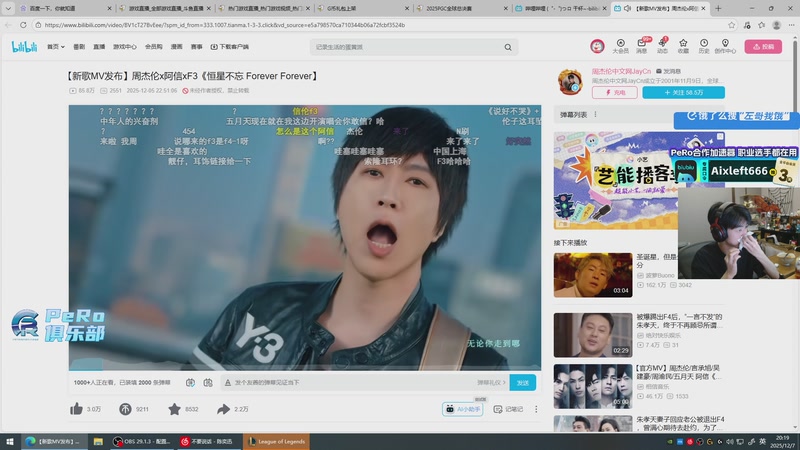The image size is (800, 450).
Task: Give a coin to the video
Action: pyautogui.click(x=125, y=409)
